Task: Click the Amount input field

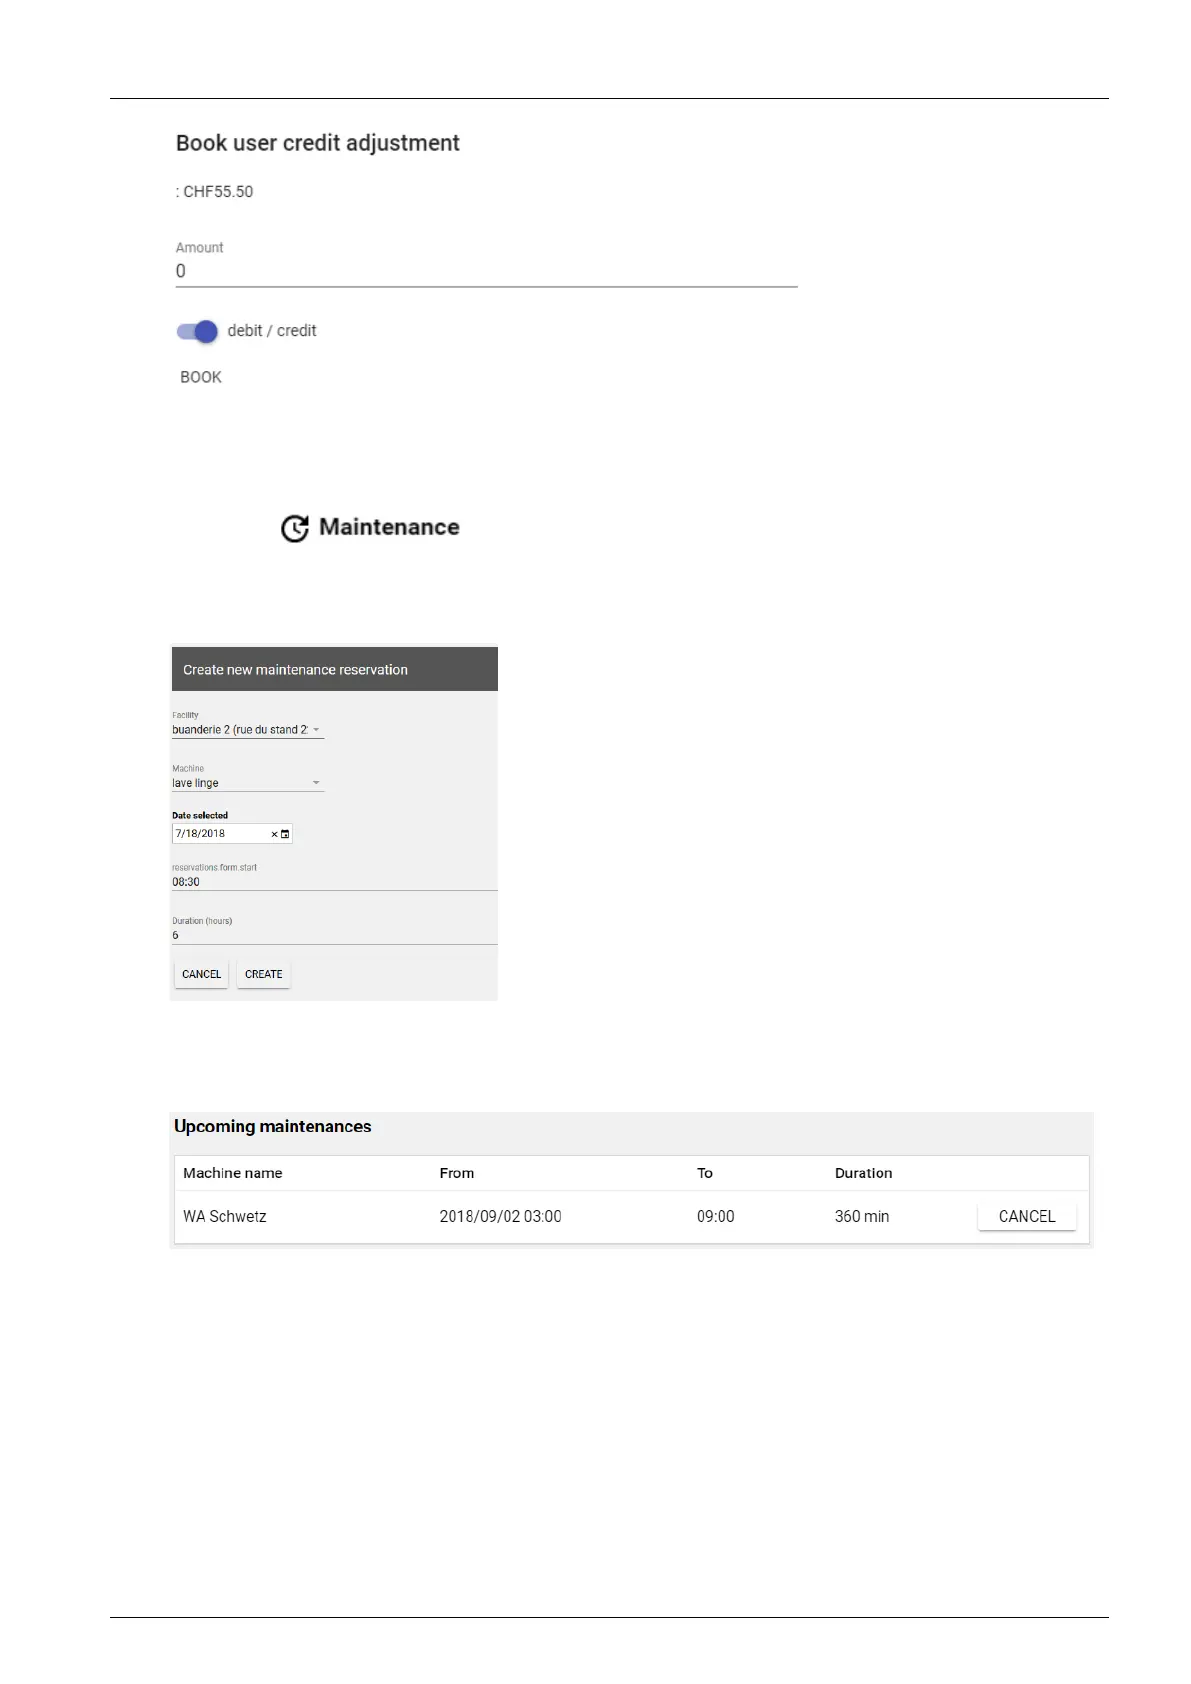Action: coord(486,271)
